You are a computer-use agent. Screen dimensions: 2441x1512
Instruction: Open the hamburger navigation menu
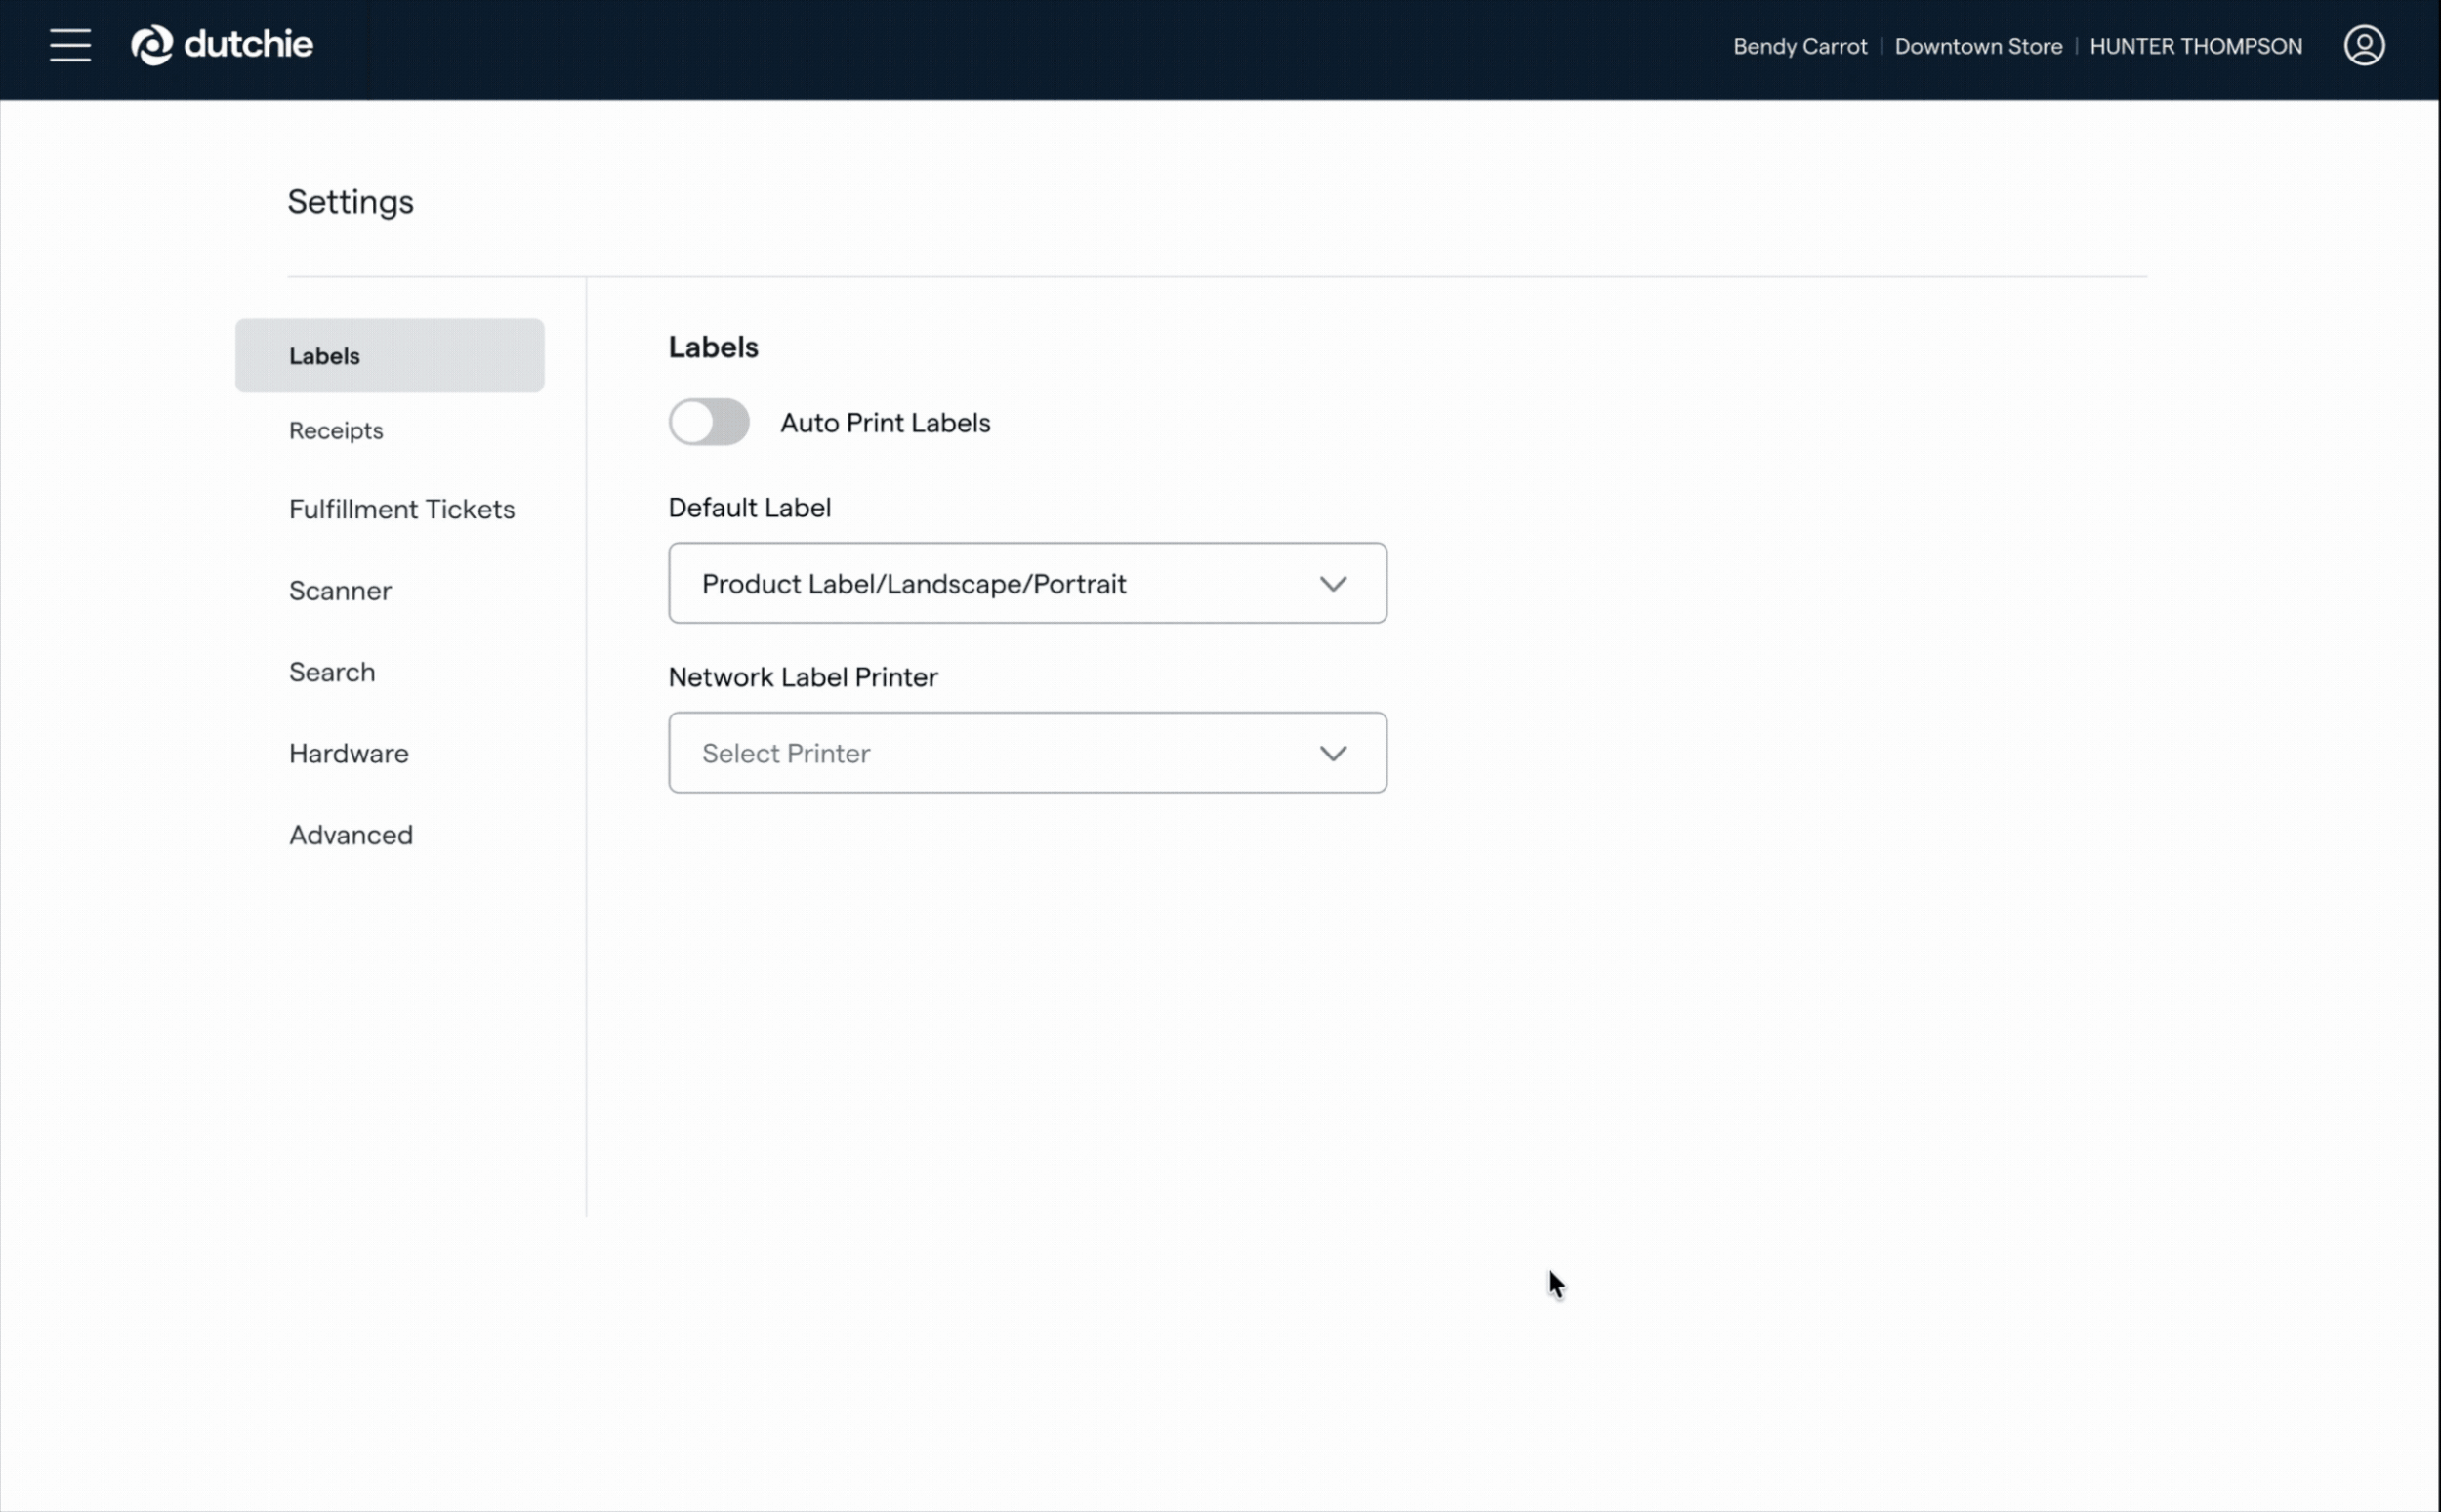click(x=70, y=46)
